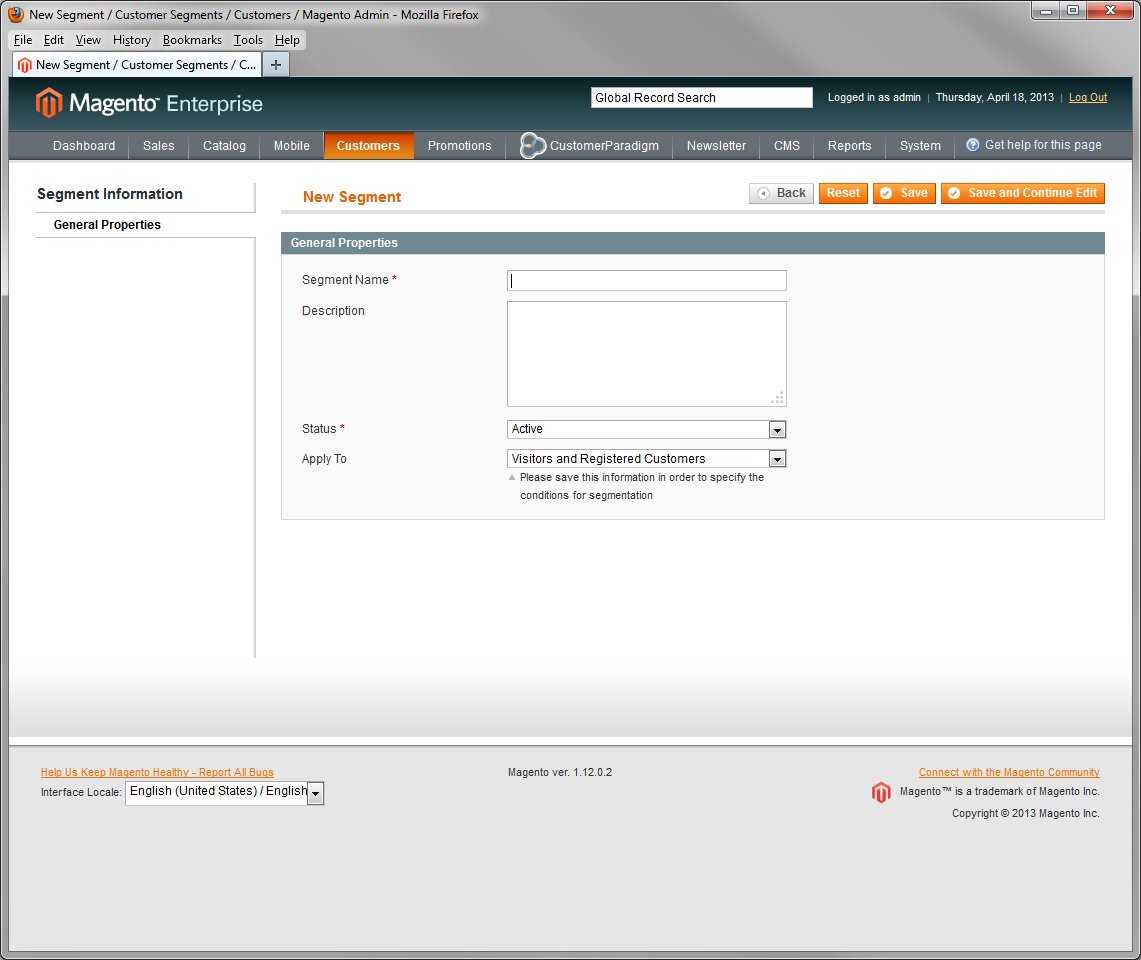This screenshot has width=1141, height=960.
Task: Open Connect with the Magento Community link
Action: [x=1009, y=772]
